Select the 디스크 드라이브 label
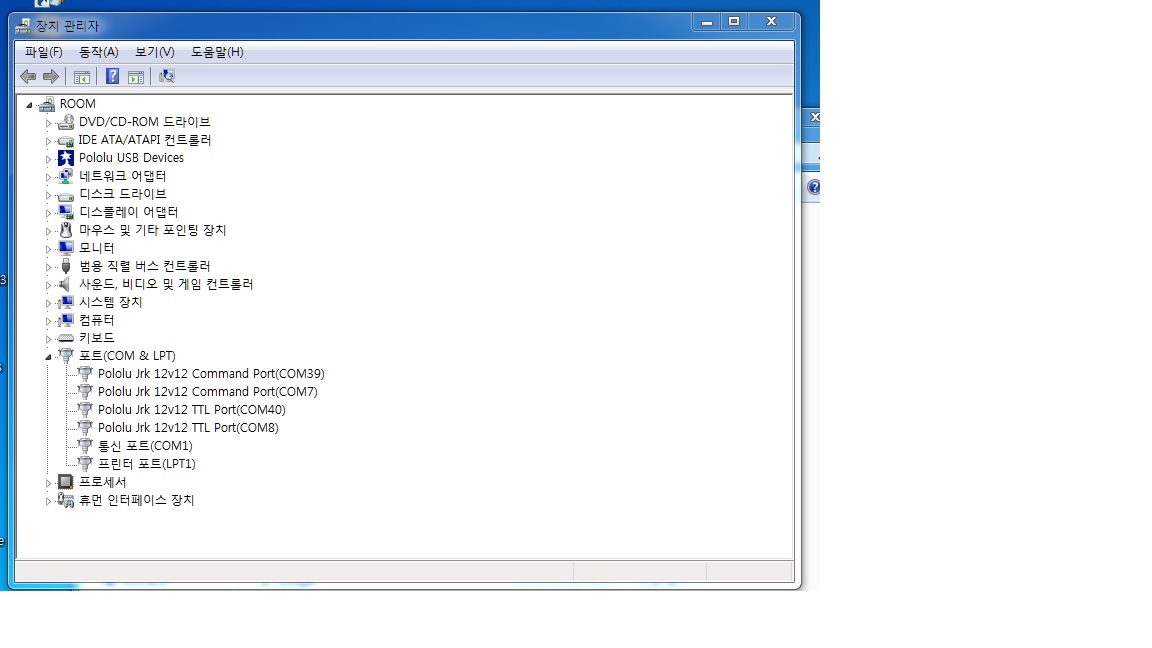Image resolution: width=1152 pixels, height=648 pixels. coord(123,194)
